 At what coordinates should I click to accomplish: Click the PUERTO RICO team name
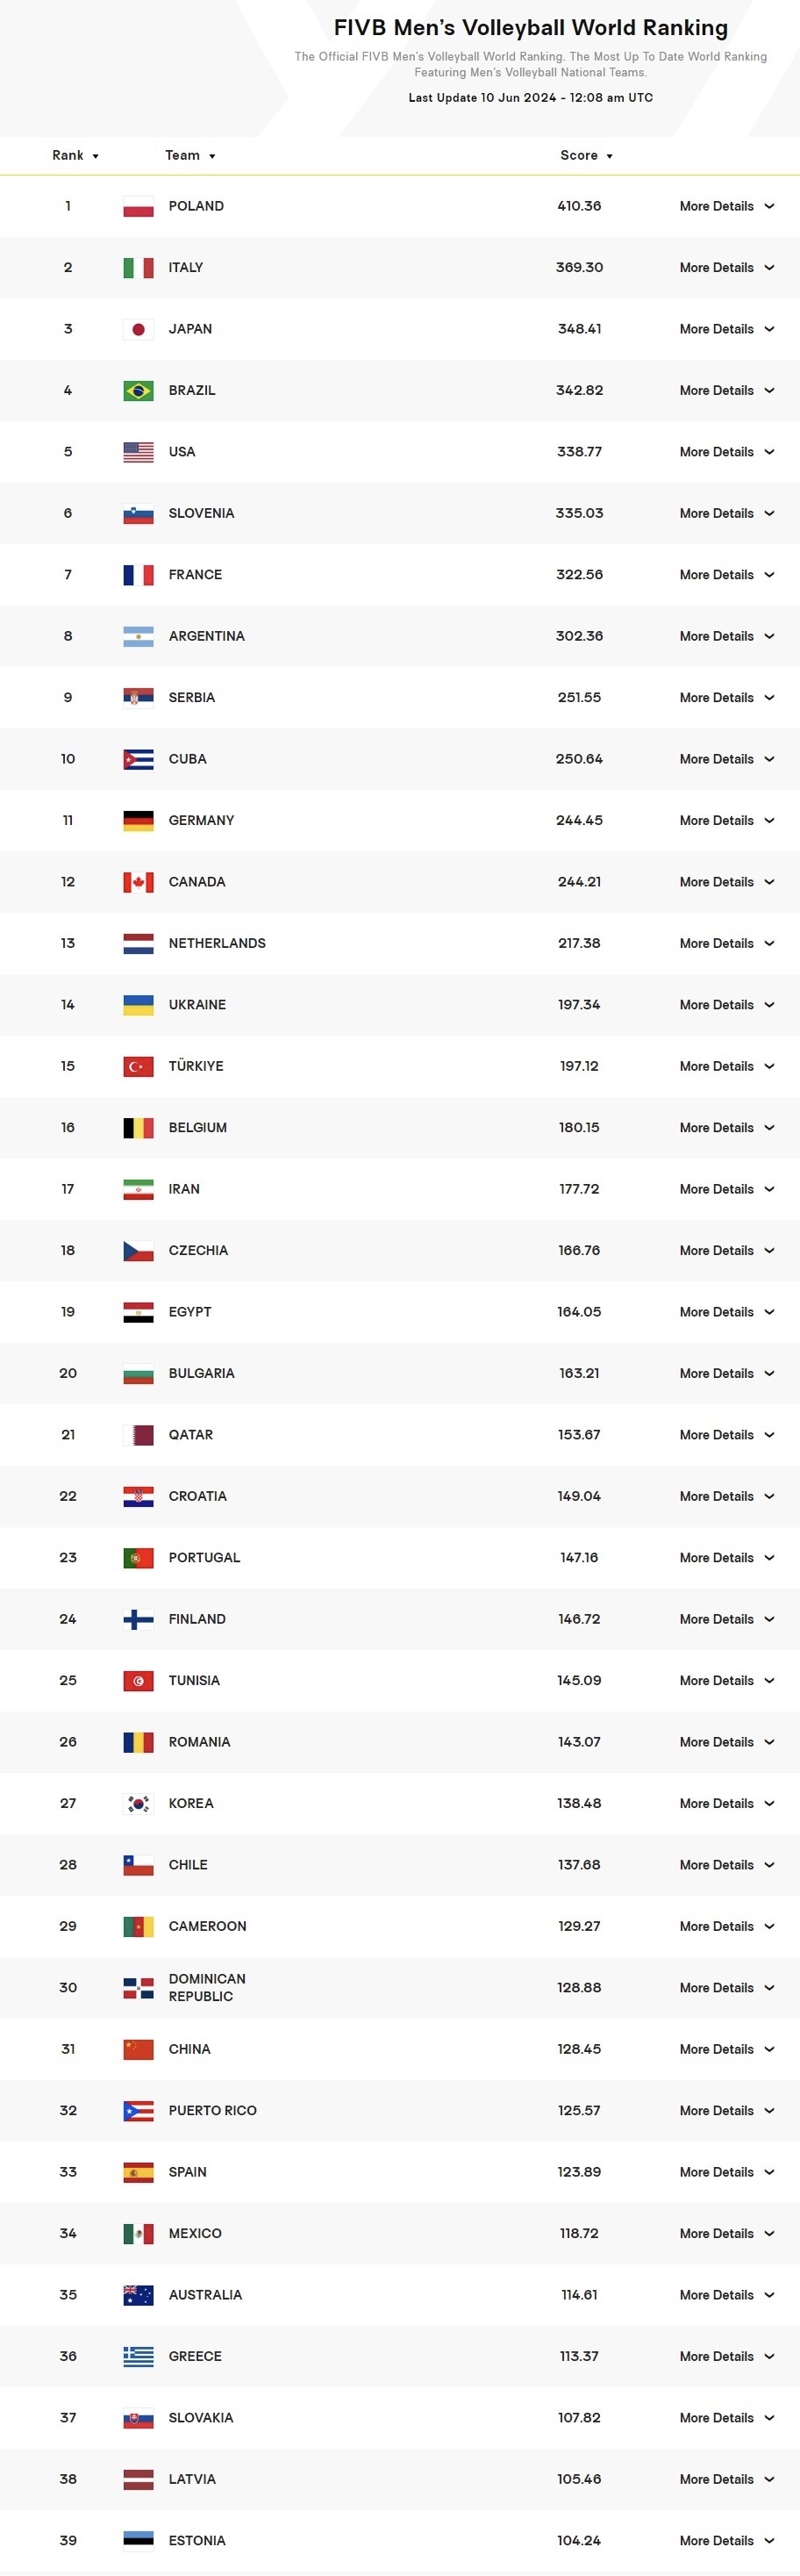[212, 2111]
